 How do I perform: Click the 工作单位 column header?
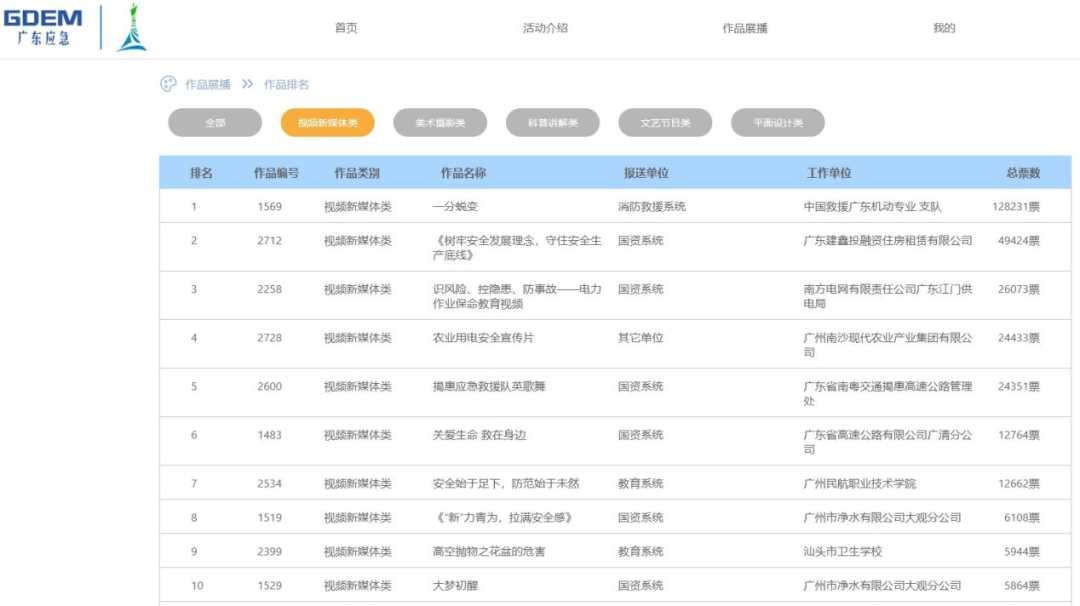pyautogui.click(x=829, y=173)
